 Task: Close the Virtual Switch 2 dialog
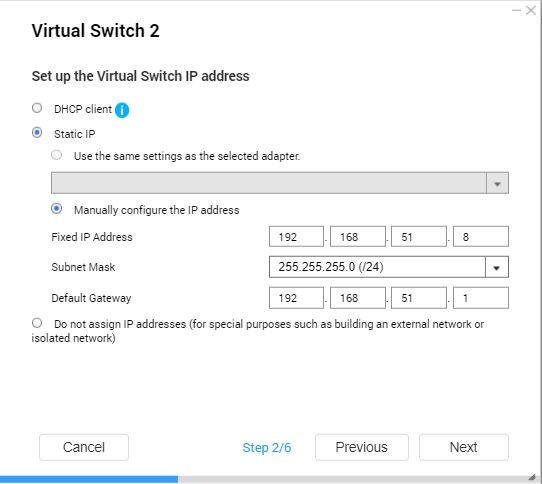(531, 11)
